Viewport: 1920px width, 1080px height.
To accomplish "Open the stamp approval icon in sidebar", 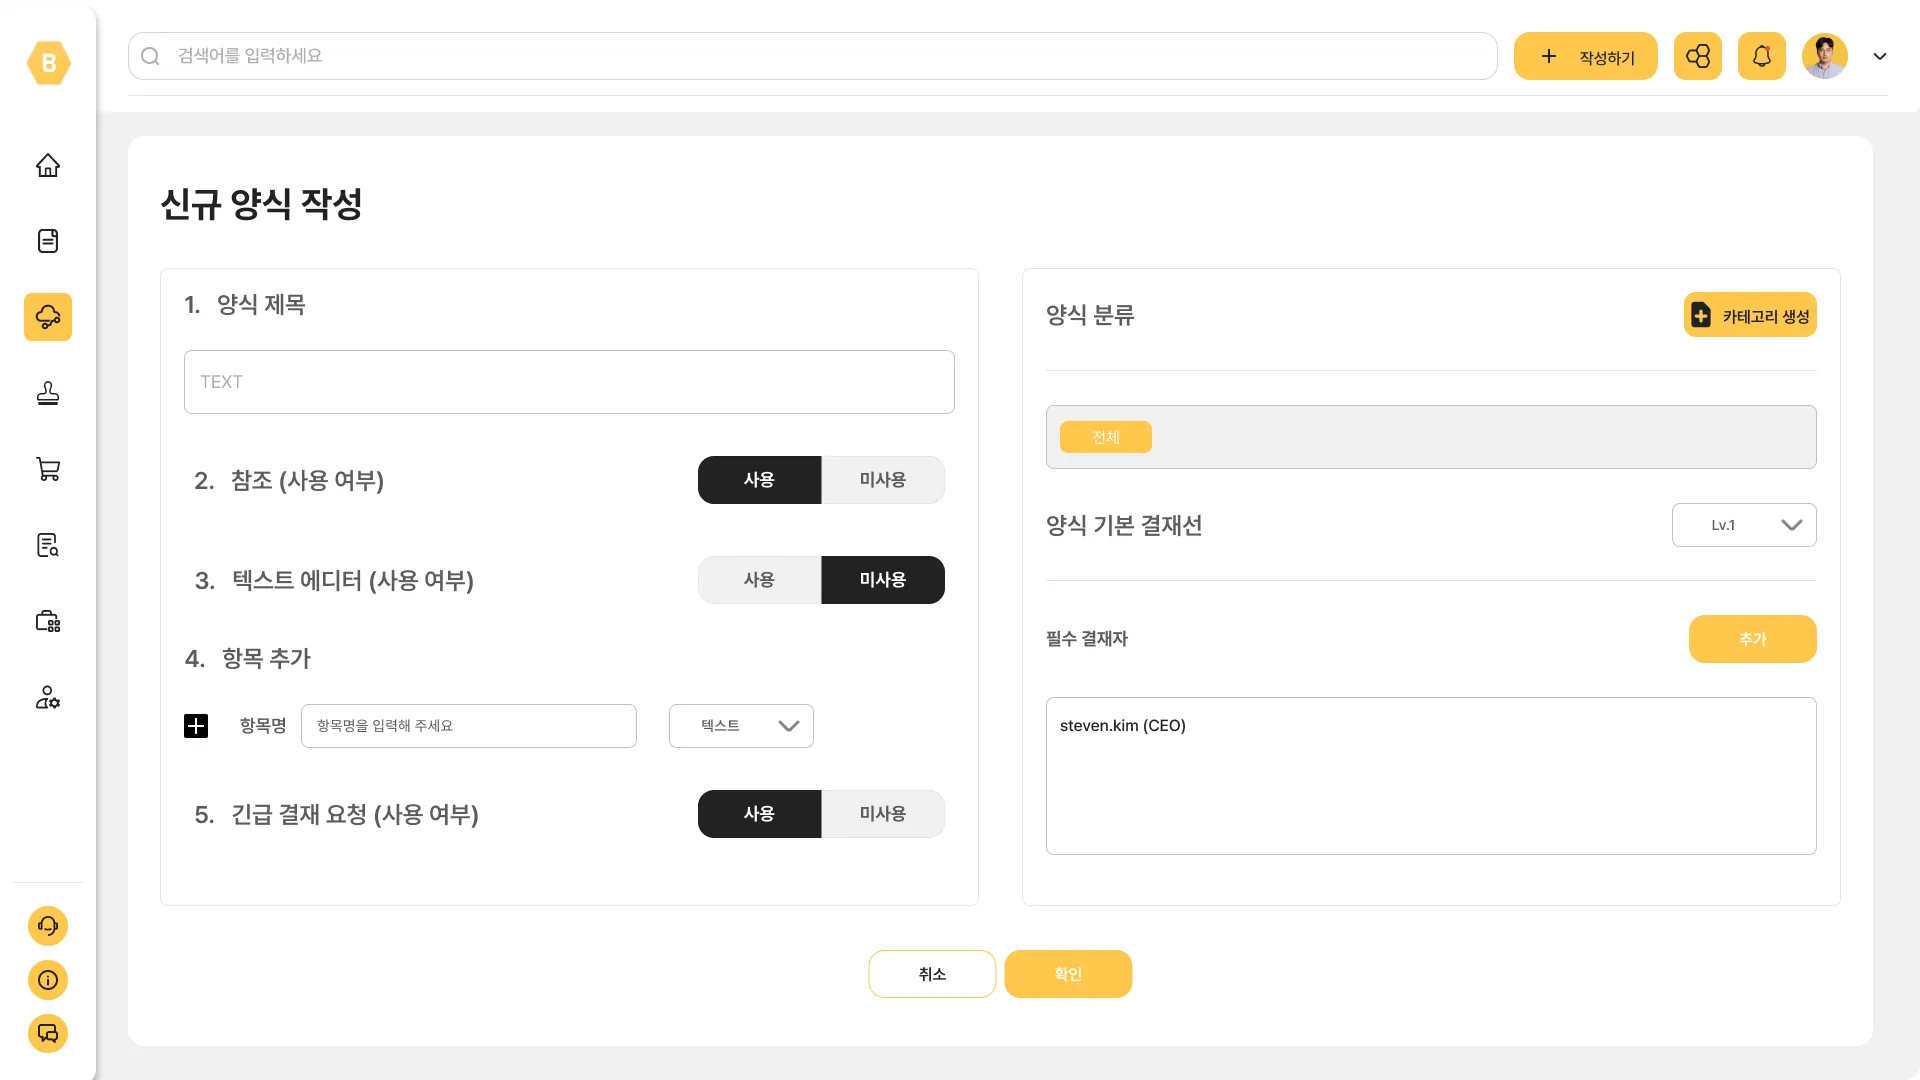I will (x=48, y=393).
